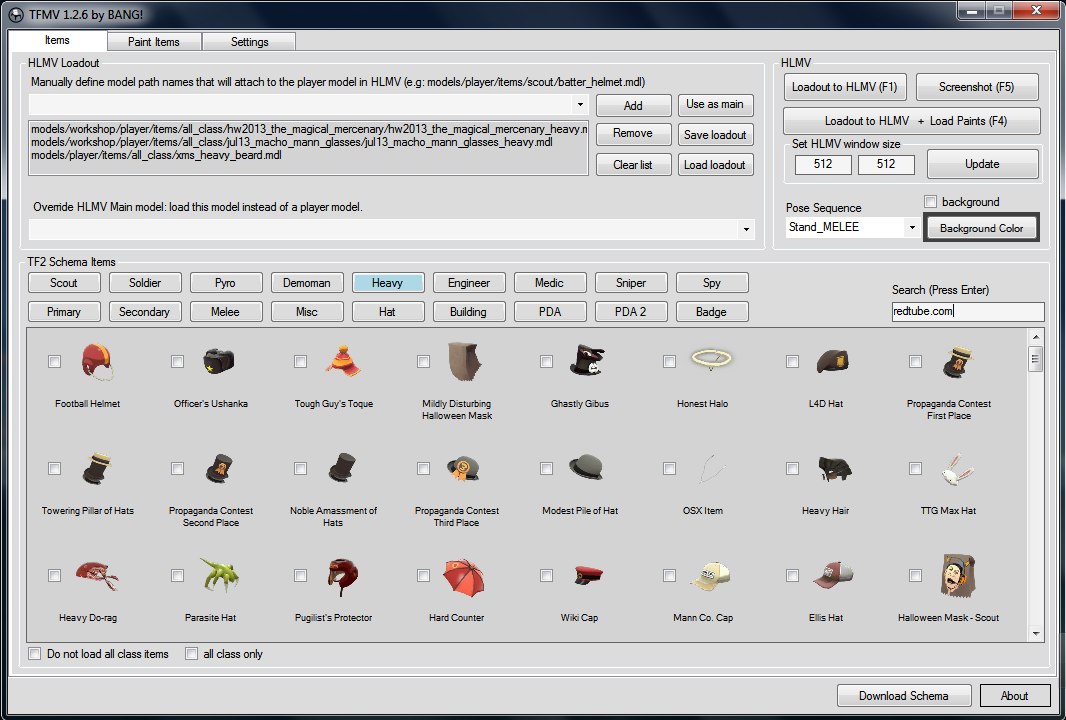Click the items list scrollbar thumb
This screenshot has height=720, width=1066.
pos(1035,358)
